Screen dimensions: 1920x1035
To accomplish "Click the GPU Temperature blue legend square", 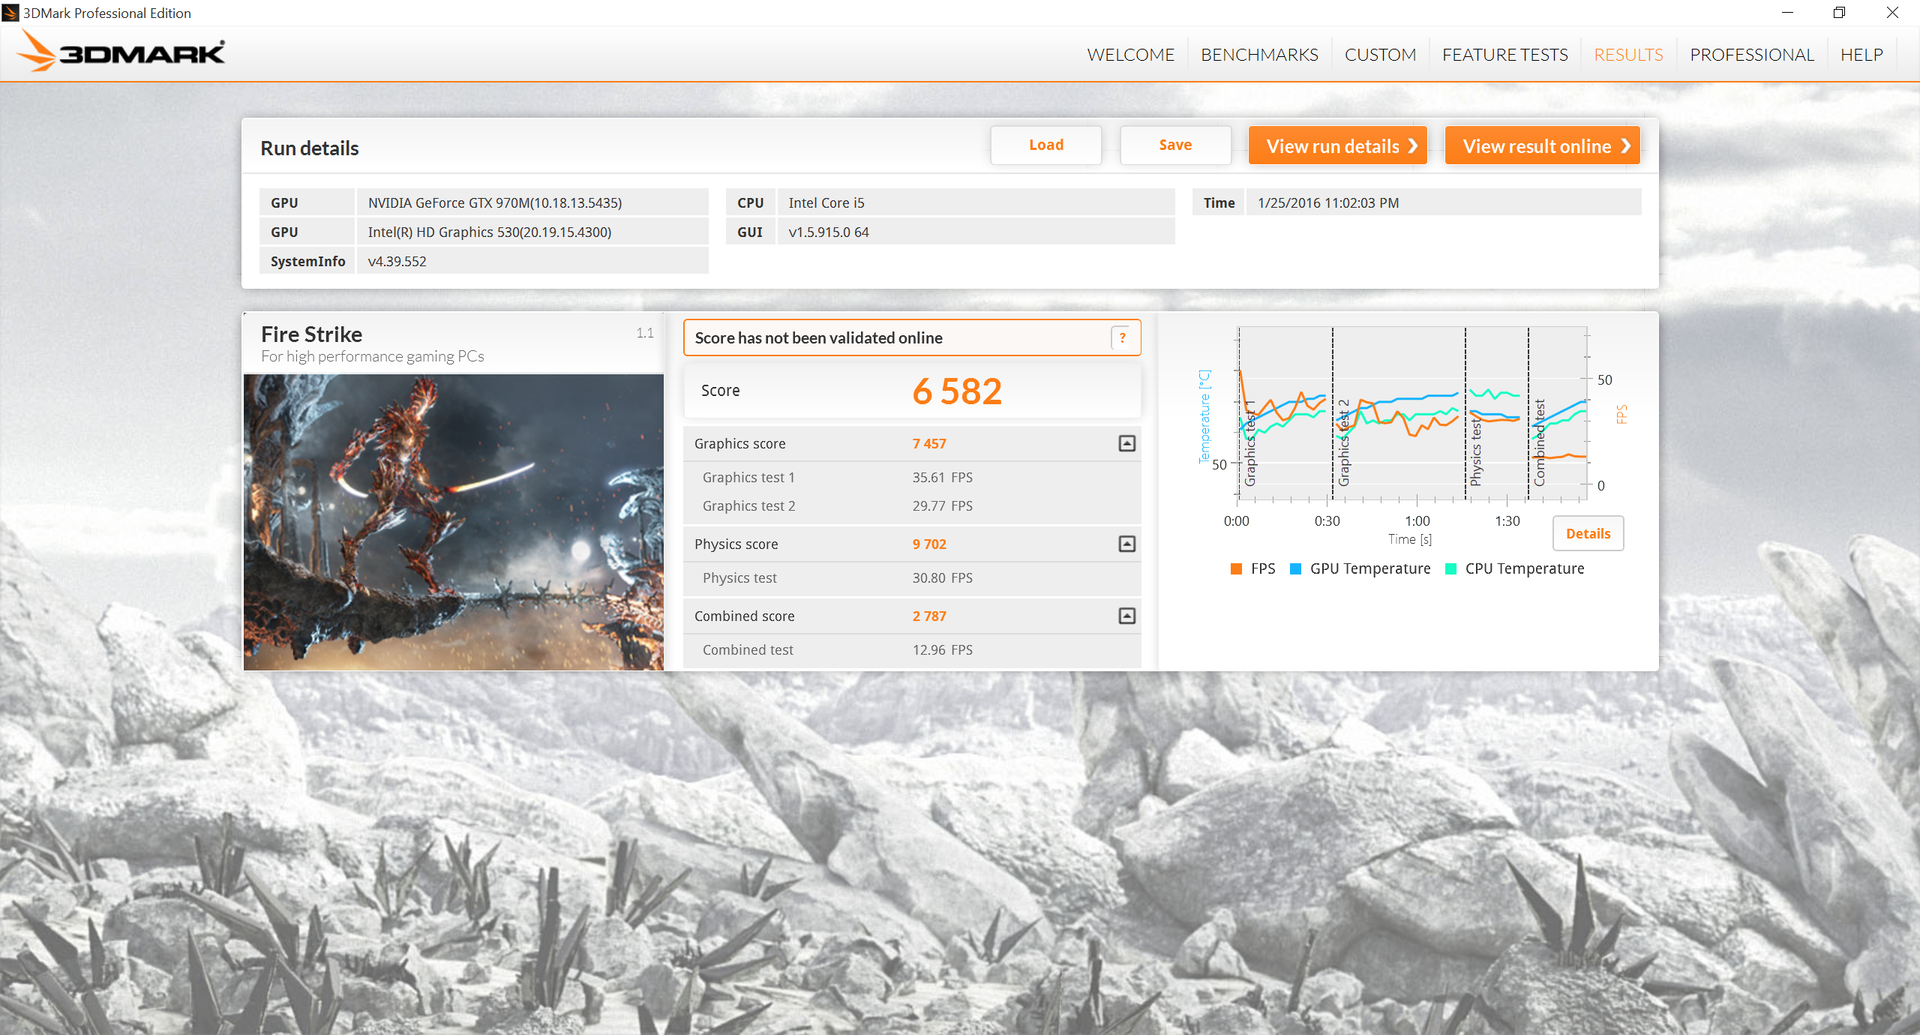I will [1295, 569].
